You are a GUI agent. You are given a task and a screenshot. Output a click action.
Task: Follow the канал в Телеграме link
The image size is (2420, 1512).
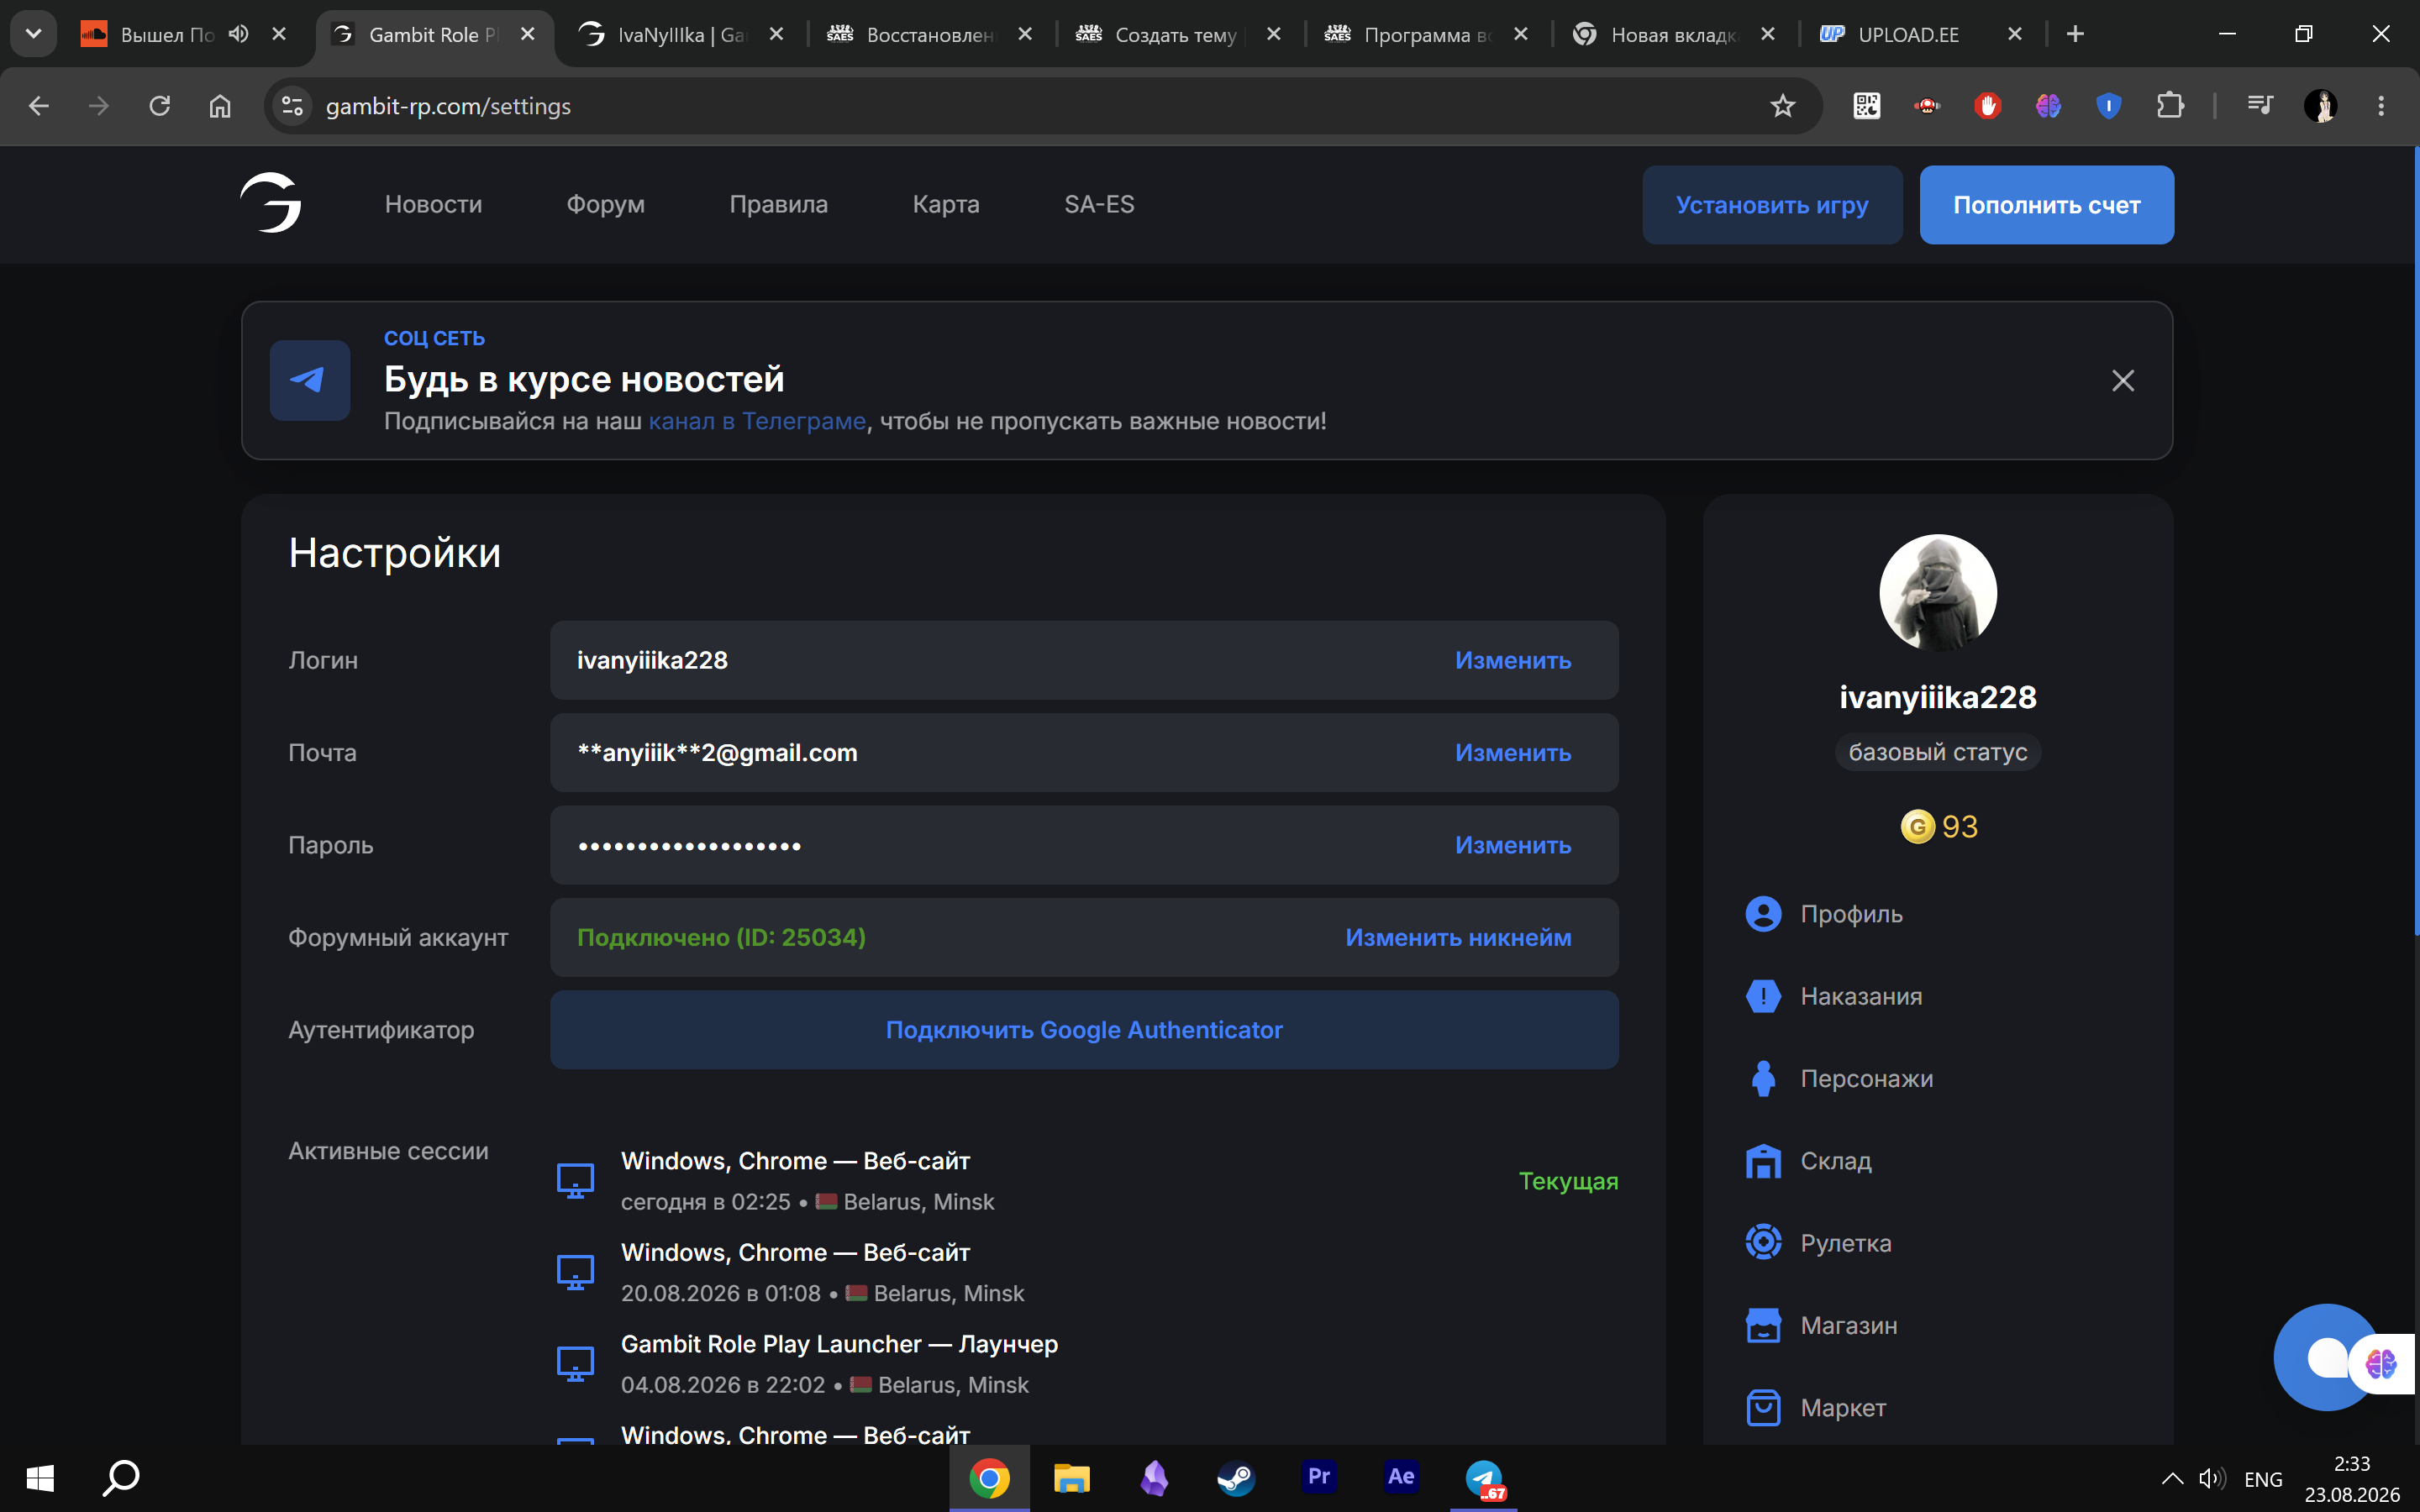tap(757, 421)
